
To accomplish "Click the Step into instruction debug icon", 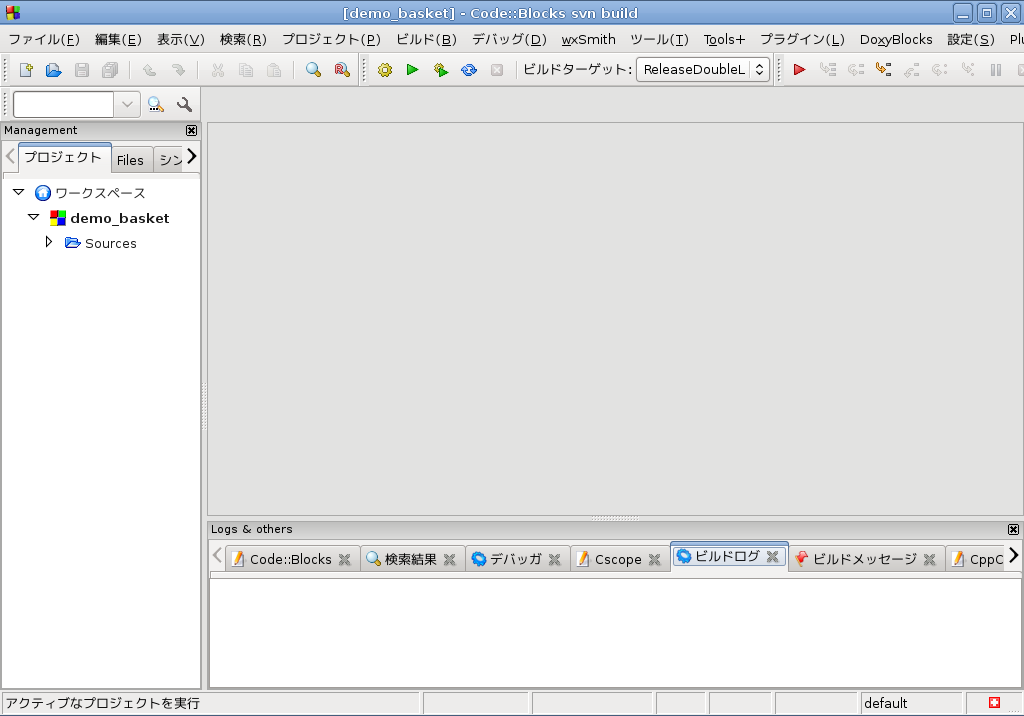I will point(968,69).
